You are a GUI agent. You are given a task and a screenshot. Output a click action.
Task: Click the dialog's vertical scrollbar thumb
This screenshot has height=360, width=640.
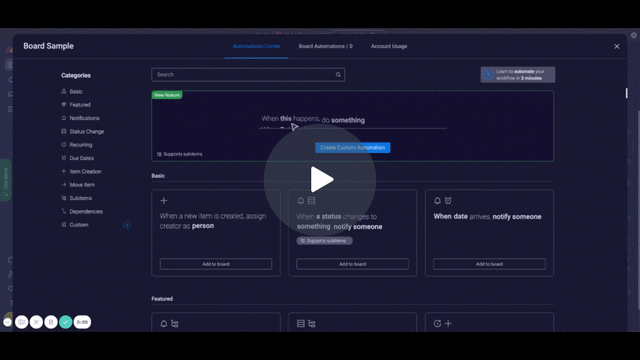click(x=627, y=93)
